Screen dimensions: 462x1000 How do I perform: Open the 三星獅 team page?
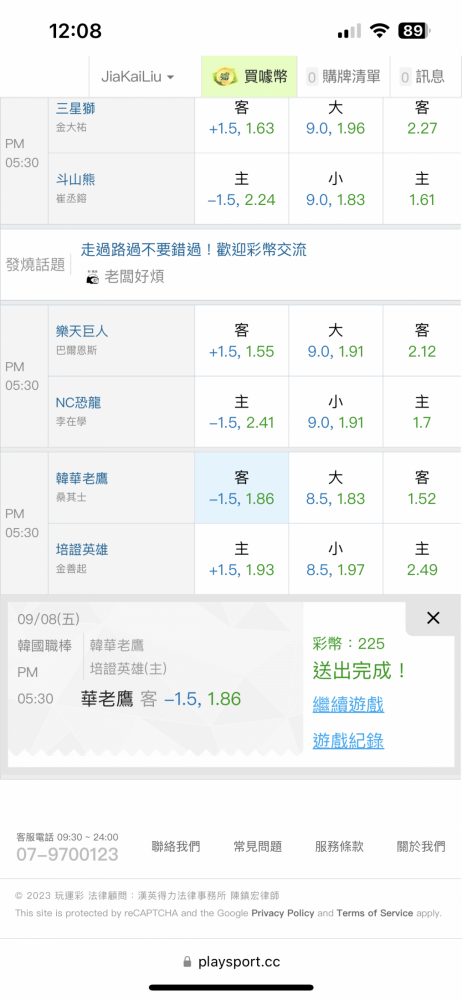click(x=75, y=109)
